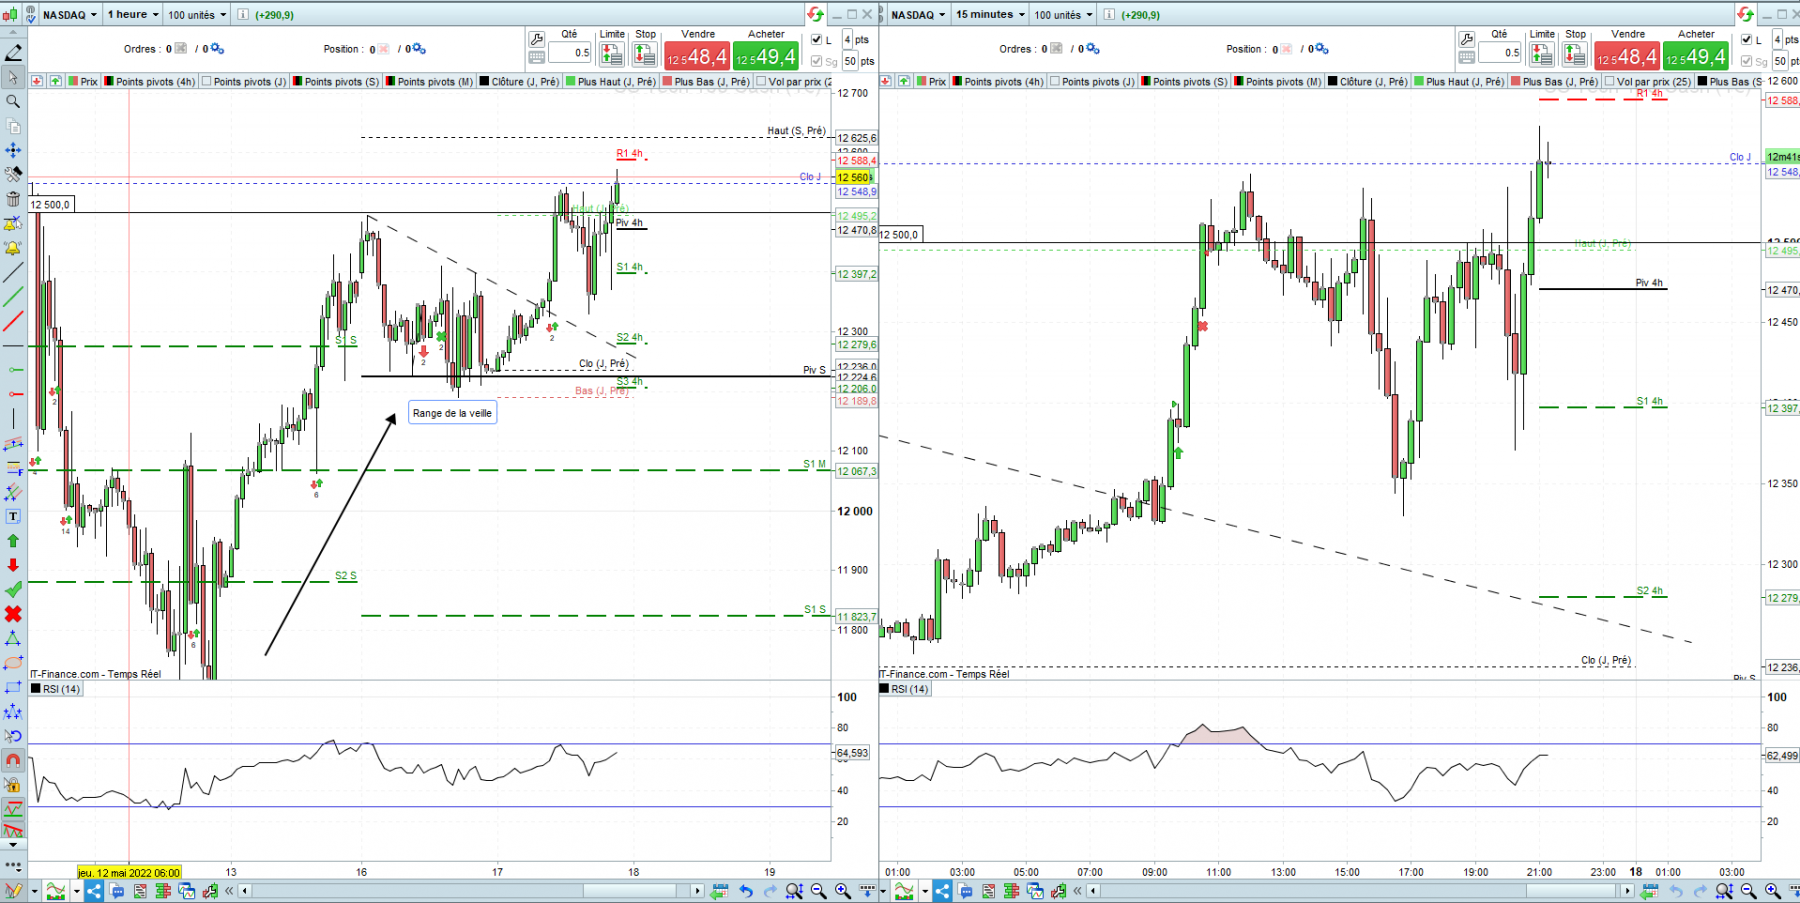Open the wrench and hammer object settings tool
The width and height of the screenshot is (1800, 903).
click(x=13, y=174)
